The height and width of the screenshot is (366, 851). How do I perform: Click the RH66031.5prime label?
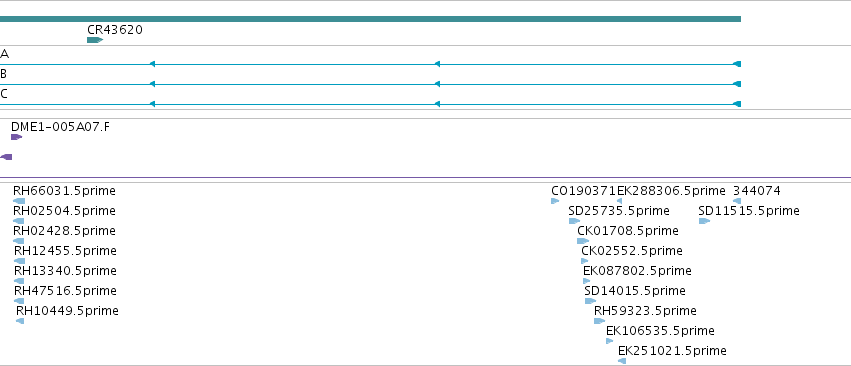(x=65, y=191)
